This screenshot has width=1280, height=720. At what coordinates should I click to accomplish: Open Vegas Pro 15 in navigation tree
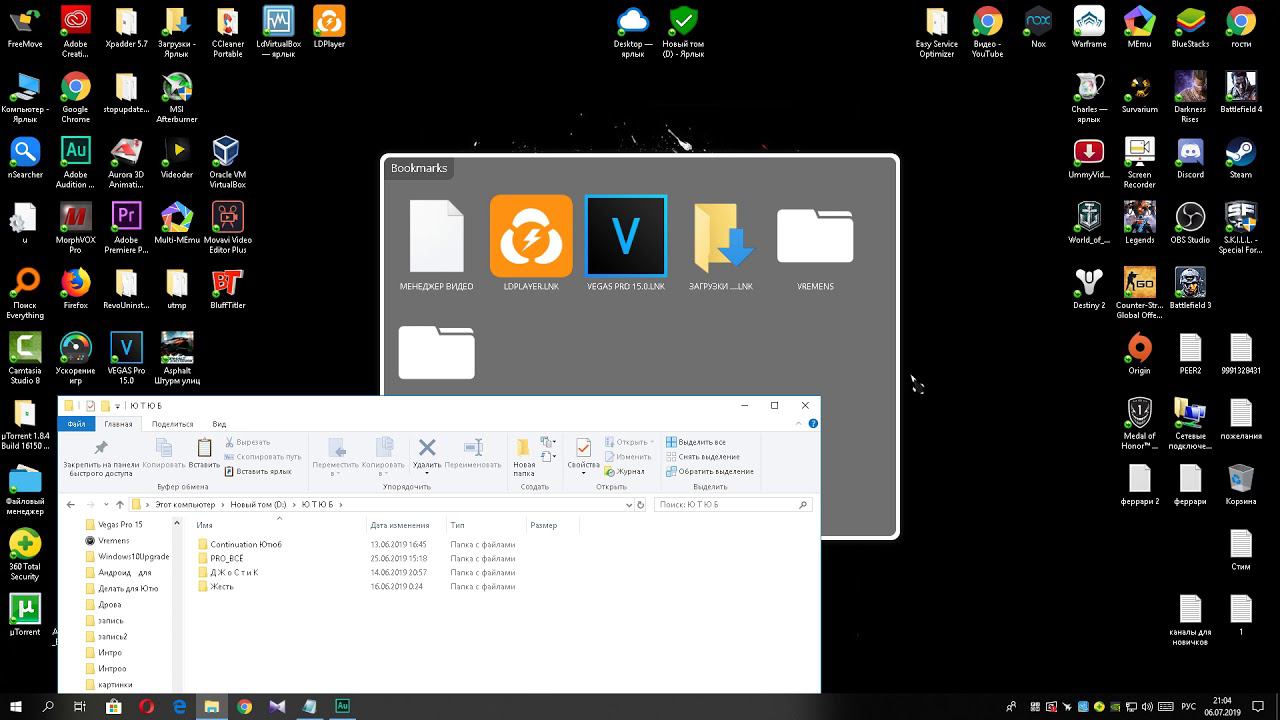[x=114, y=525]
